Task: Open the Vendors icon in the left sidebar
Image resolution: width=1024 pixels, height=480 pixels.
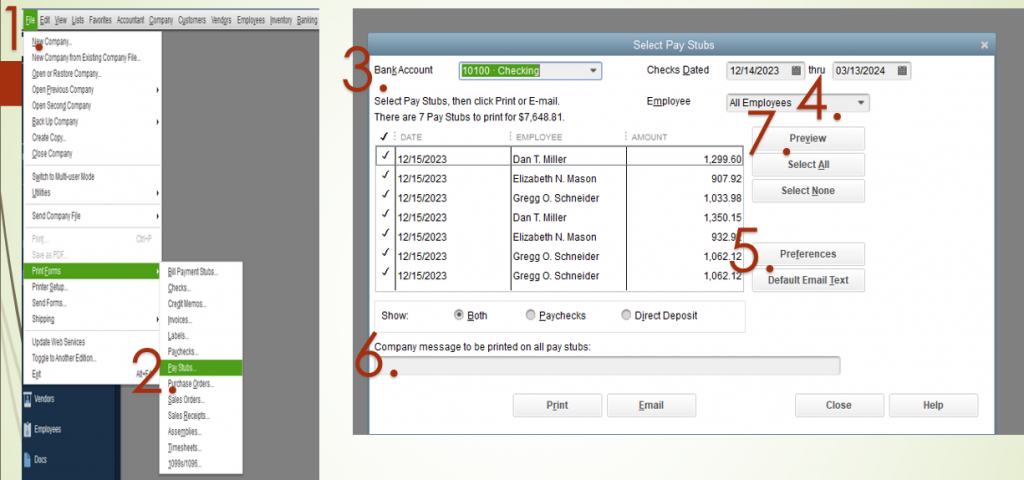Action: pos(28,399)
